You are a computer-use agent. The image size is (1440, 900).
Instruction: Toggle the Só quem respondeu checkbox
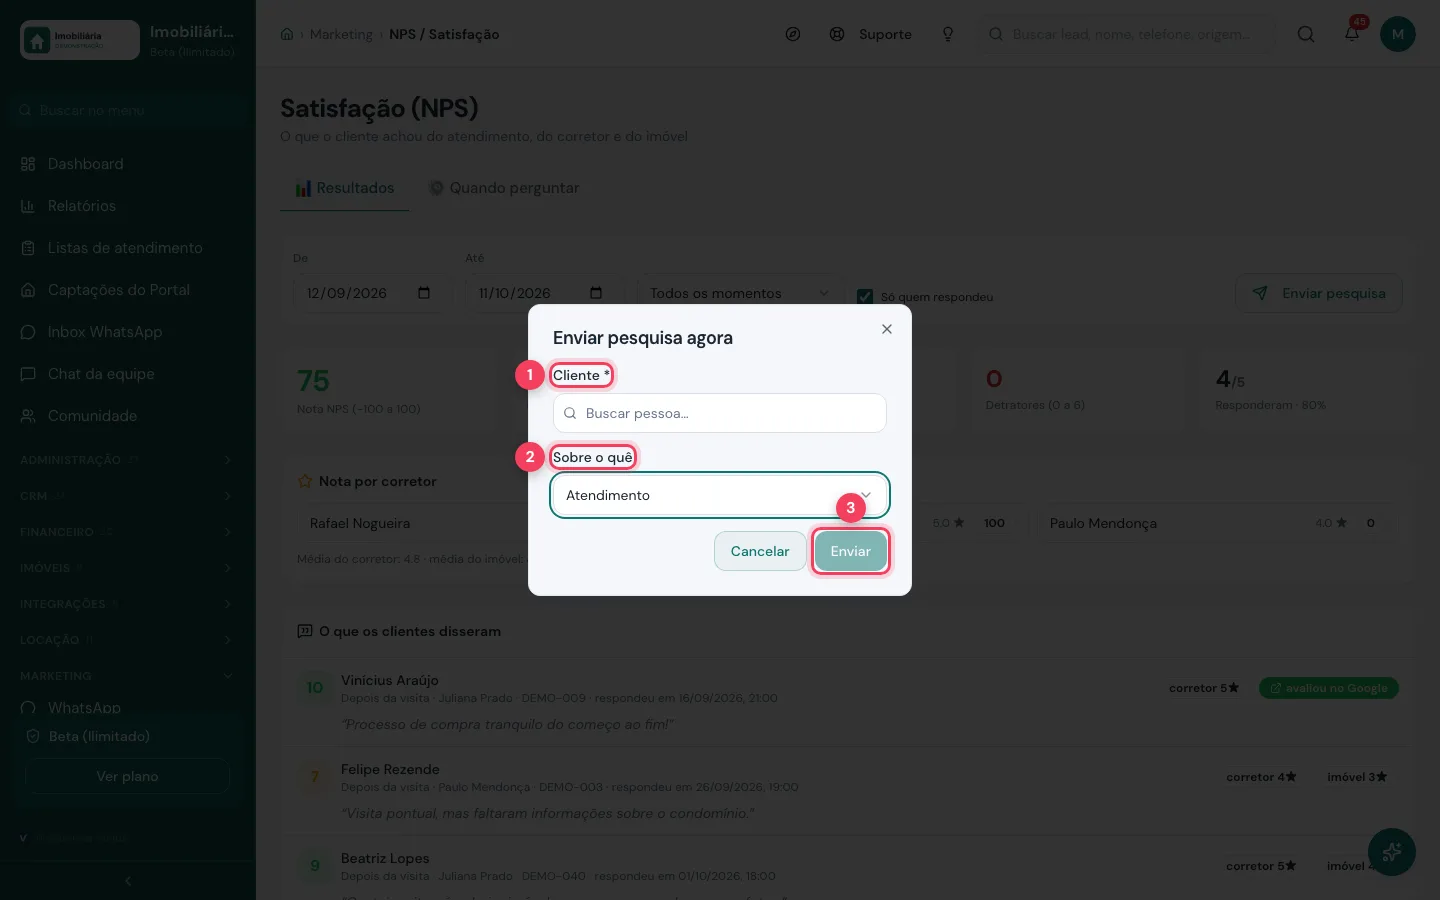(x=865, y=297)
